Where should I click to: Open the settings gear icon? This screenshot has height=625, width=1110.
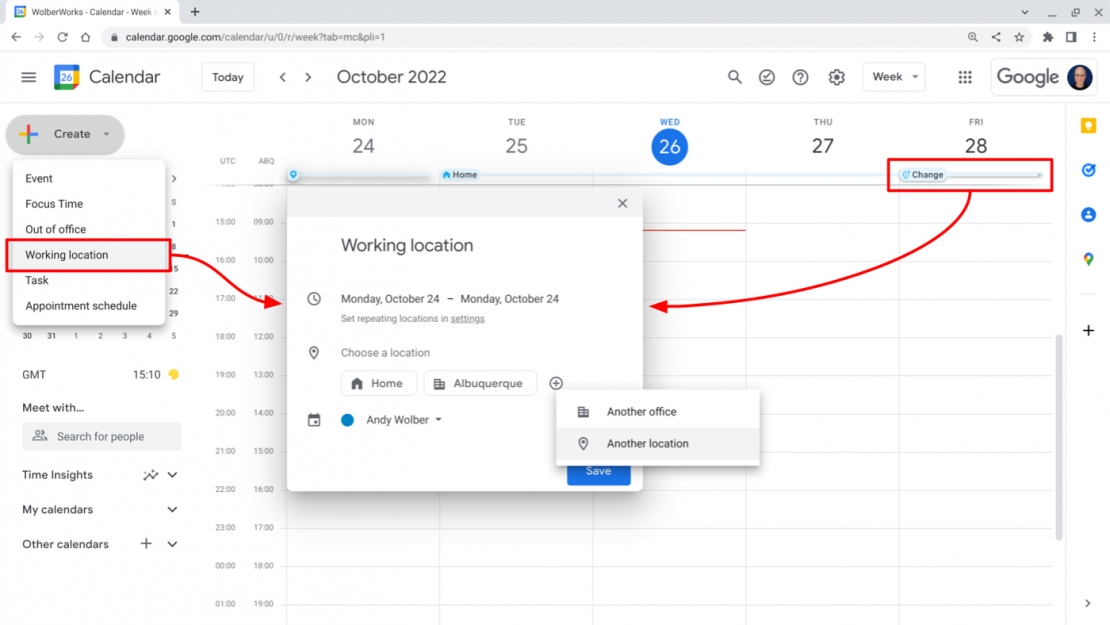[837, 77]
